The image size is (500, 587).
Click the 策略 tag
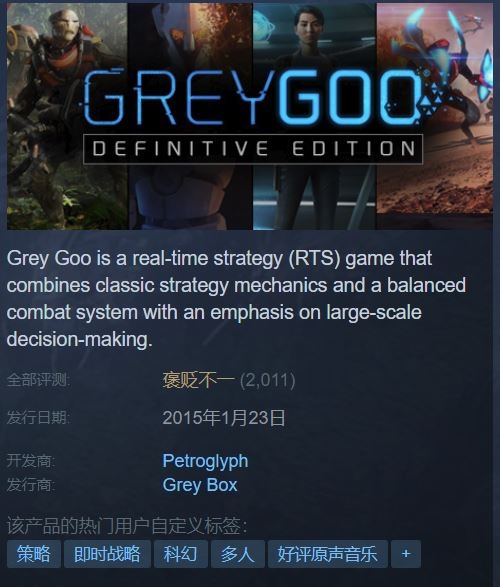point(34,554)
